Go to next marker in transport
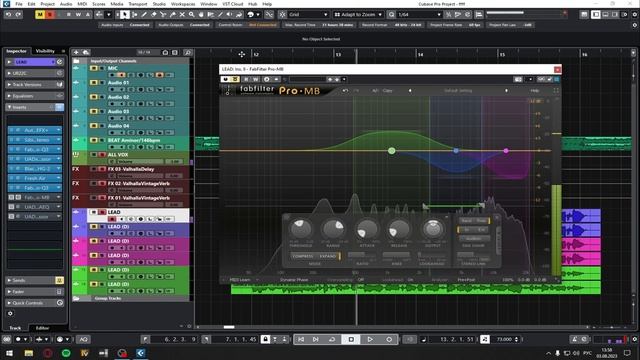This screenshot has height=360, width=640. pyautogui.click(x=316, y=339)
